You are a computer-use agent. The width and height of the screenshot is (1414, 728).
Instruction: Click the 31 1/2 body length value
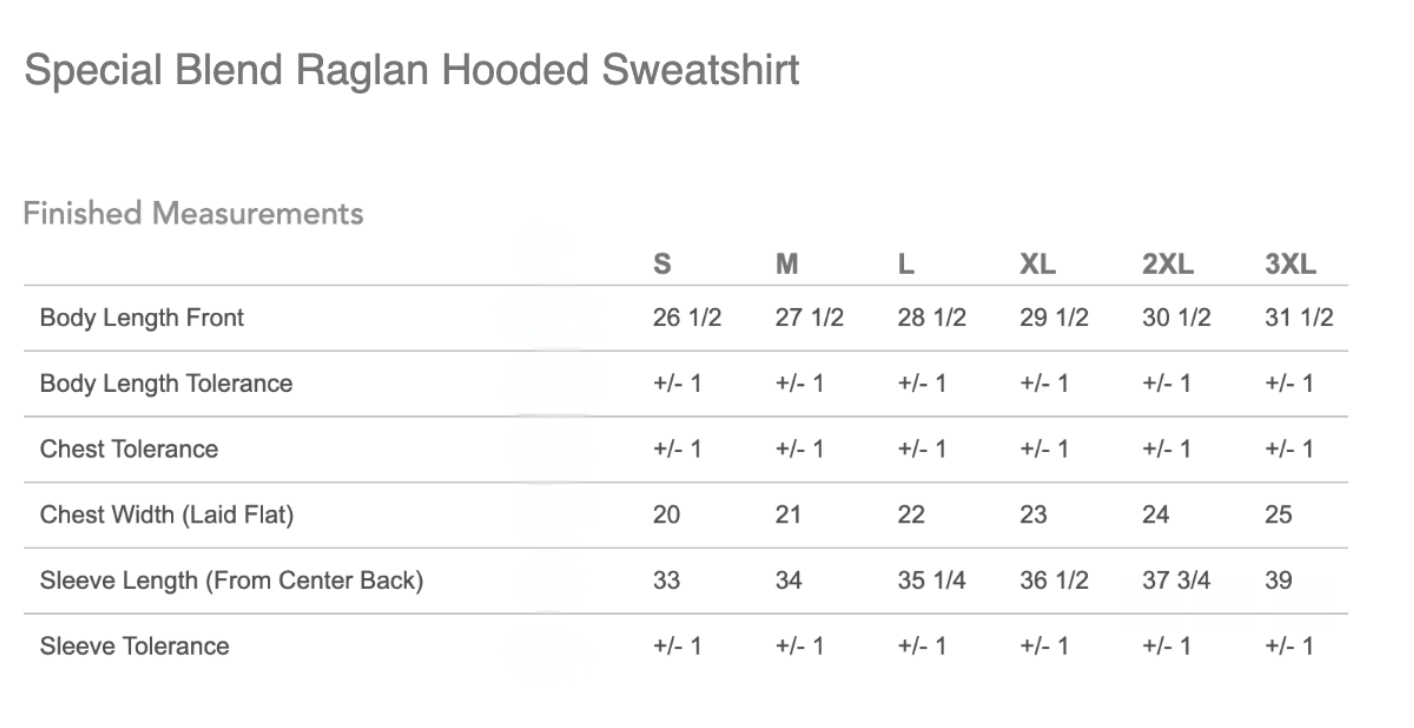[1299, 318]
